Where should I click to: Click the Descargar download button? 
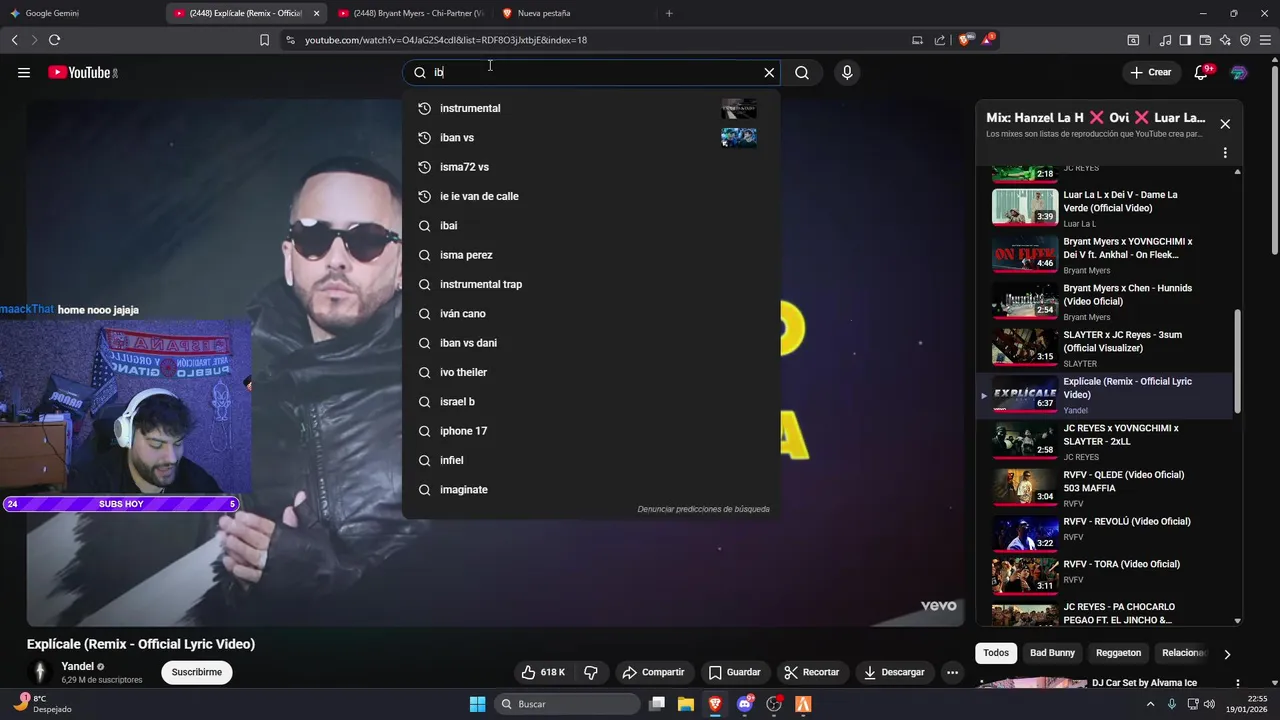click(x=894, y=672)
